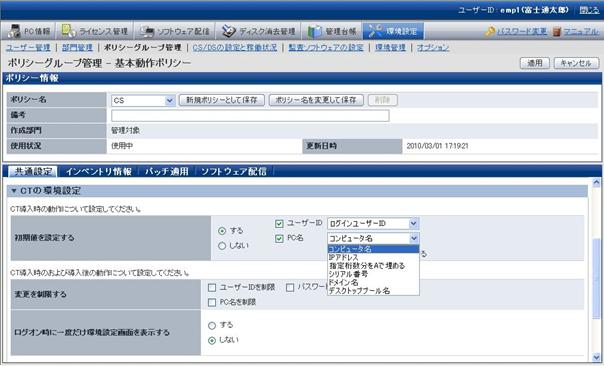Open the マニュアル link
604x366 pixels.
pyautogui.click(x=581, y=31)
